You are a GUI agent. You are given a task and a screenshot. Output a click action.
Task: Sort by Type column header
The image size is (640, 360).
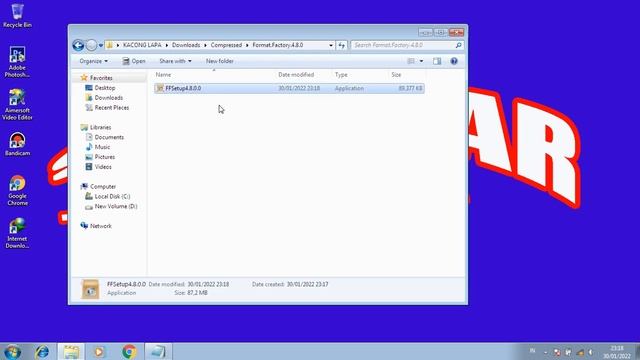click(x=360, y=75)
